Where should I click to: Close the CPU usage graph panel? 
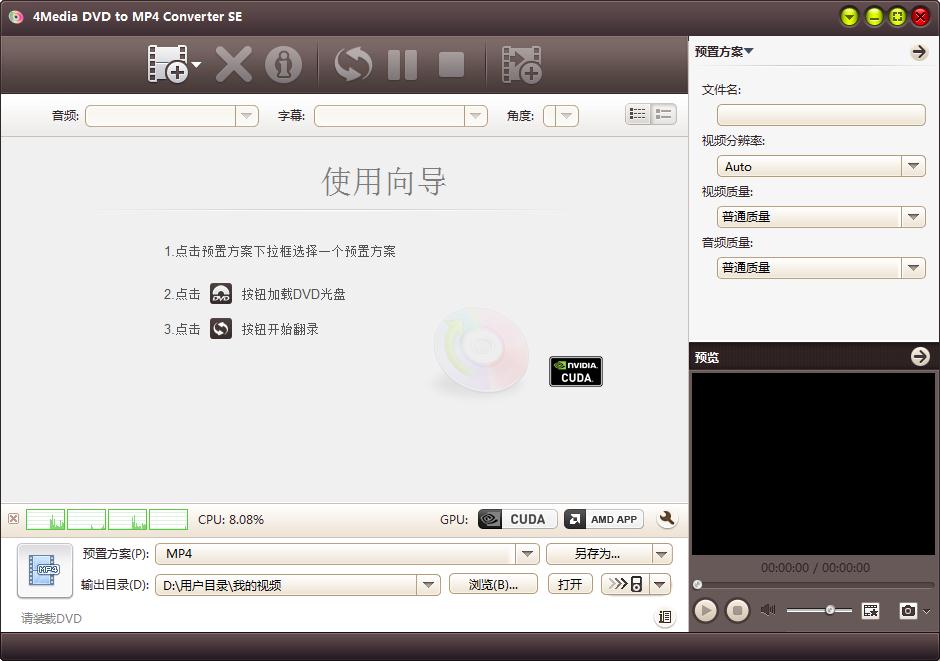click(x=13, y=519)
